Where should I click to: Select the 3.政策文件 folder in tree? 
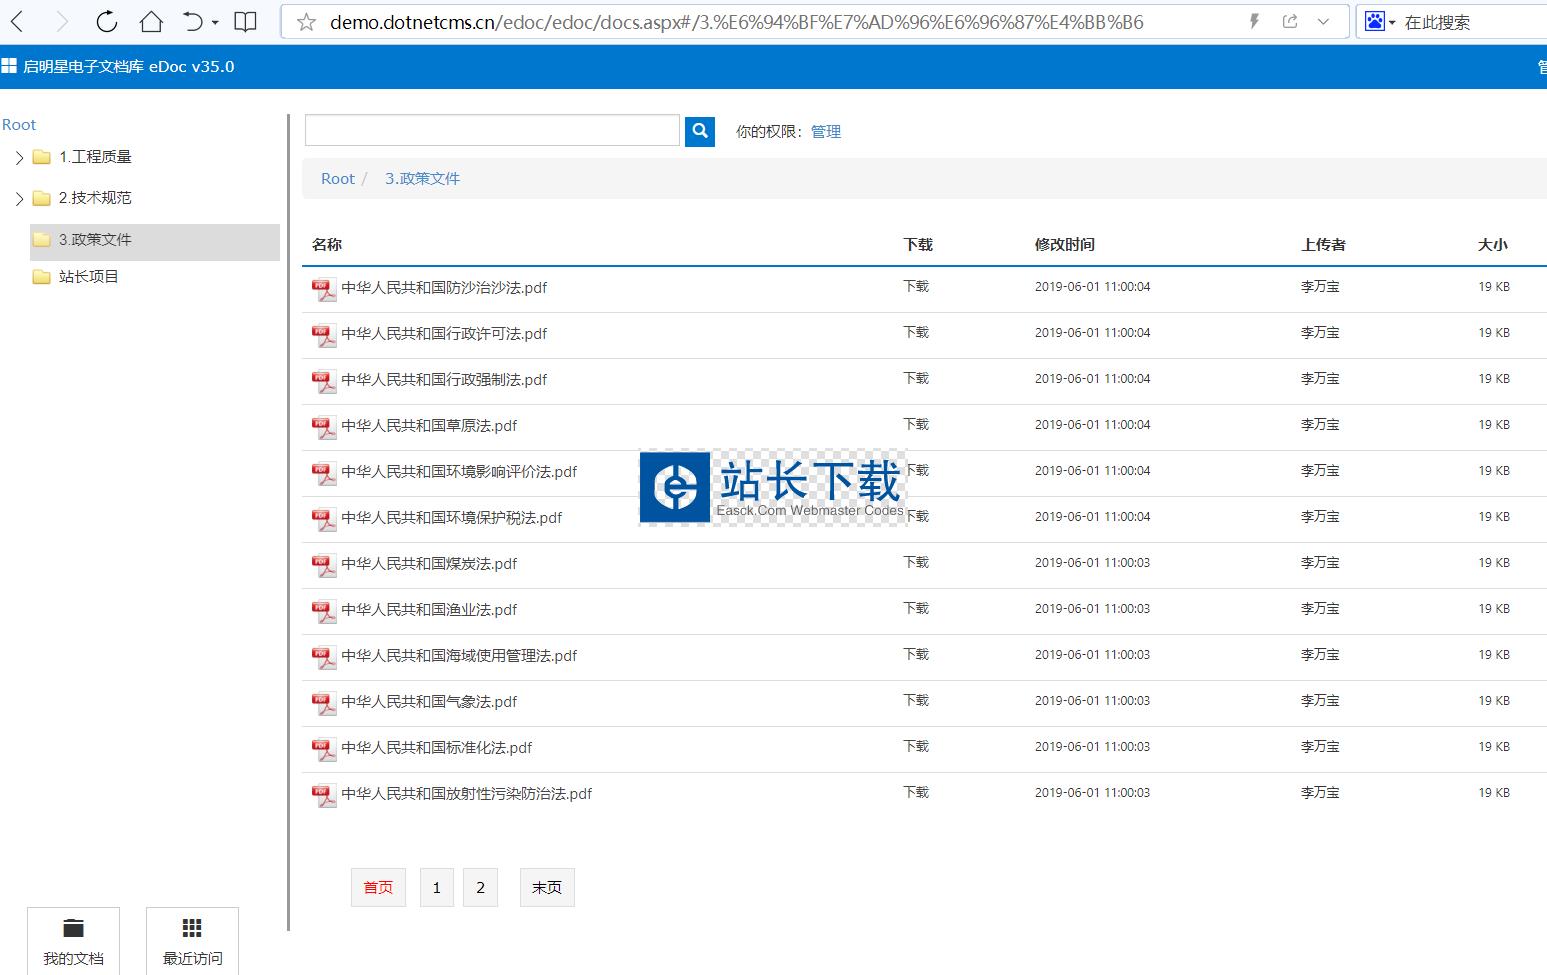(x=95, y=240)
